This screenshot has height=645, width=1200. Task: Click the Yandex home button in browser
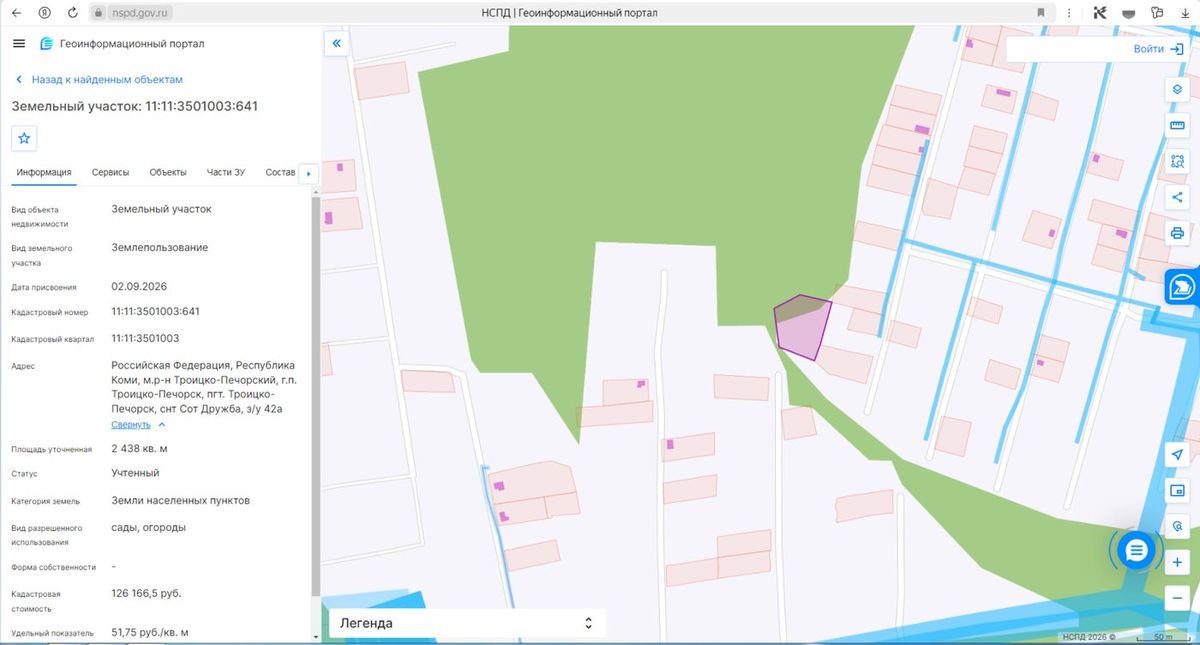click(x=44, y=13)
